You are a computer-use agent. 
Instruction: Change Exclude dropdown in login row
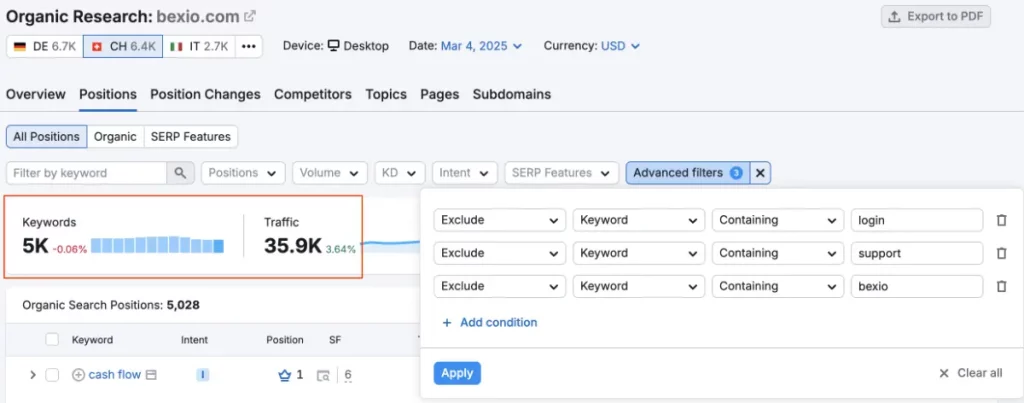[500, 220]
